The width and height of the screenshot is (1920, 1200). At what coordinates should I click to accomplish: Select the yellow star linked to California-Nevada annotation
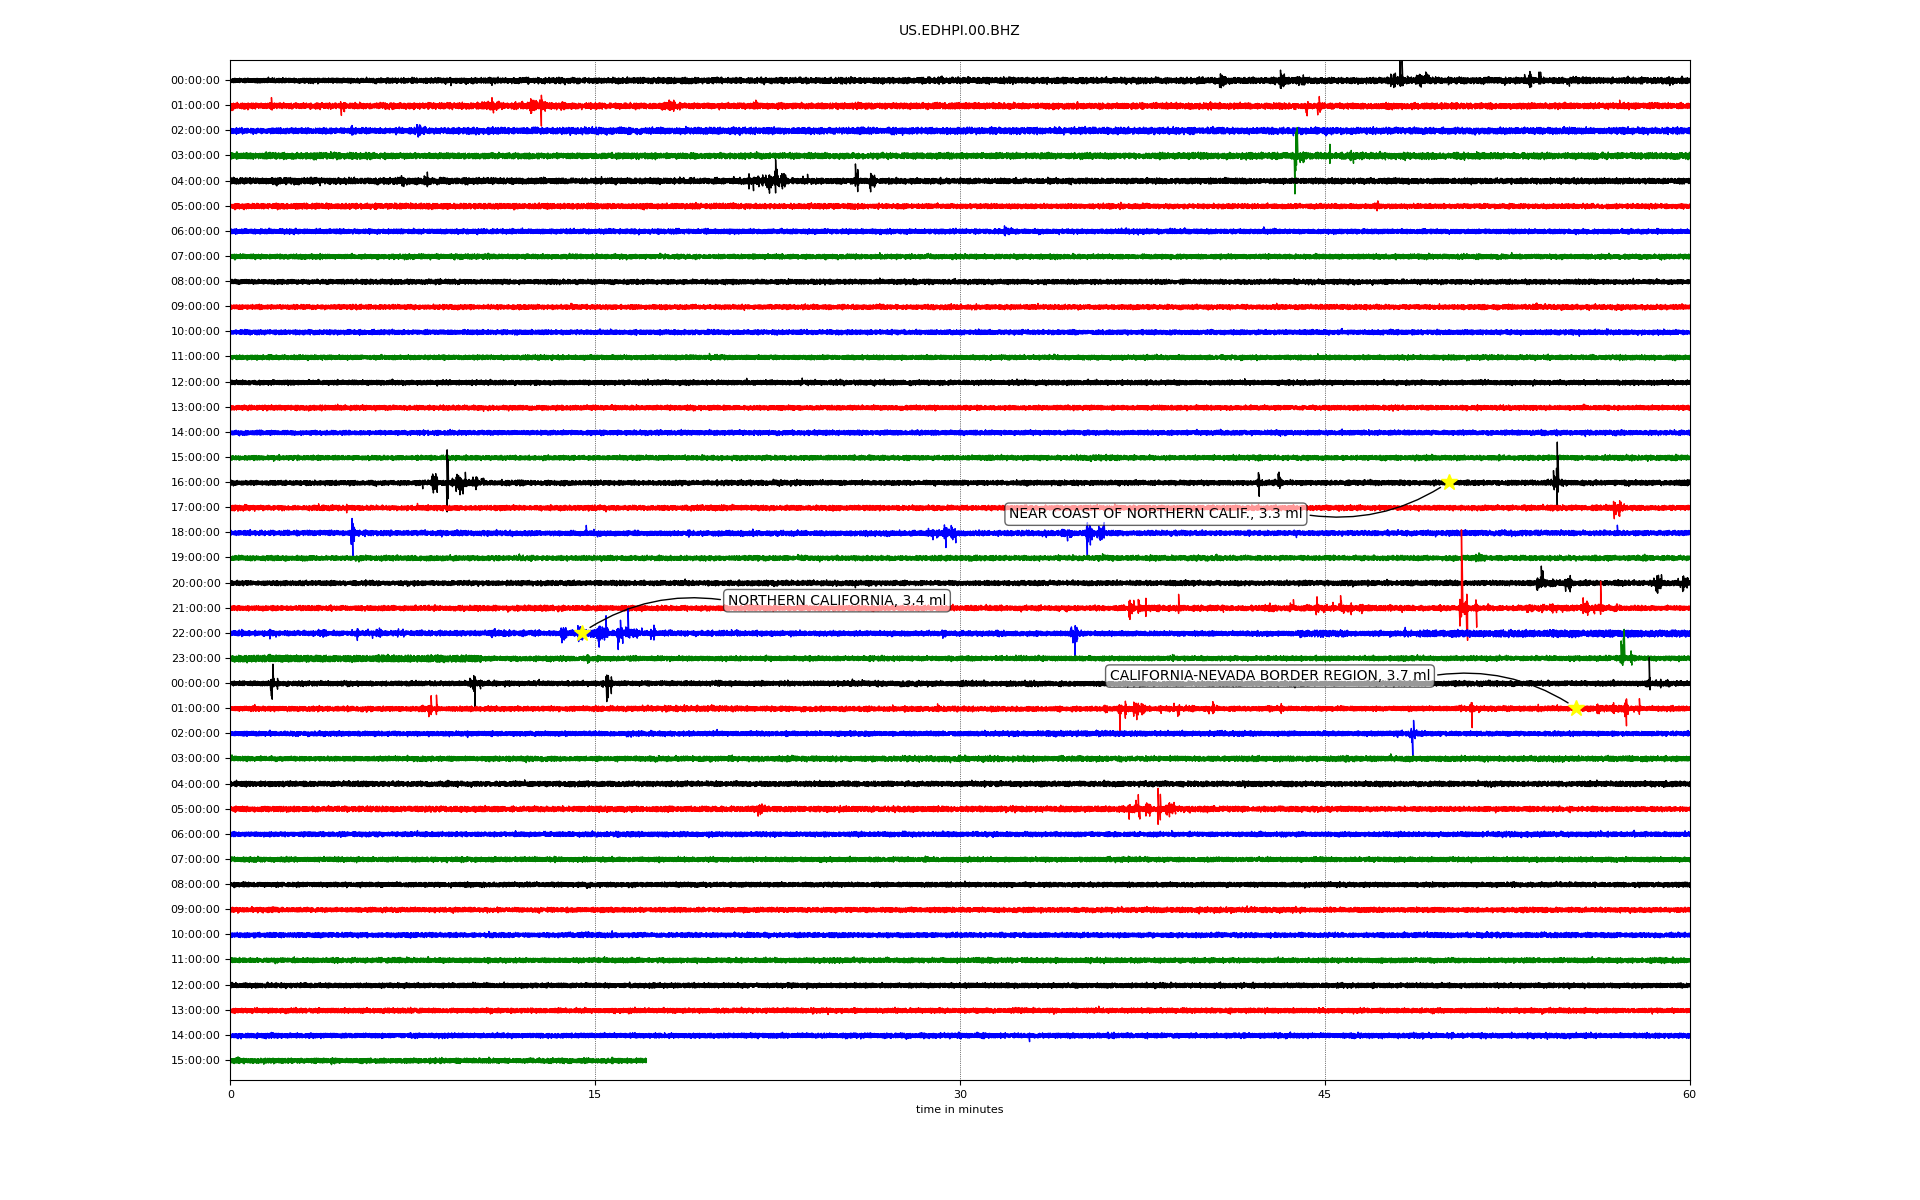click(1576, 708)
